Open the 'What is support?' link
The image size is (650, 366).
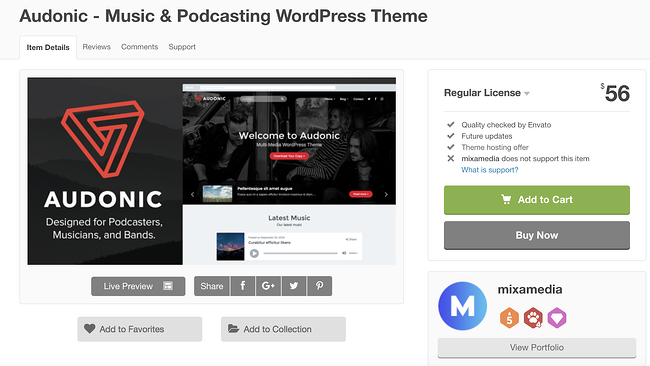(x=490, y=170)
